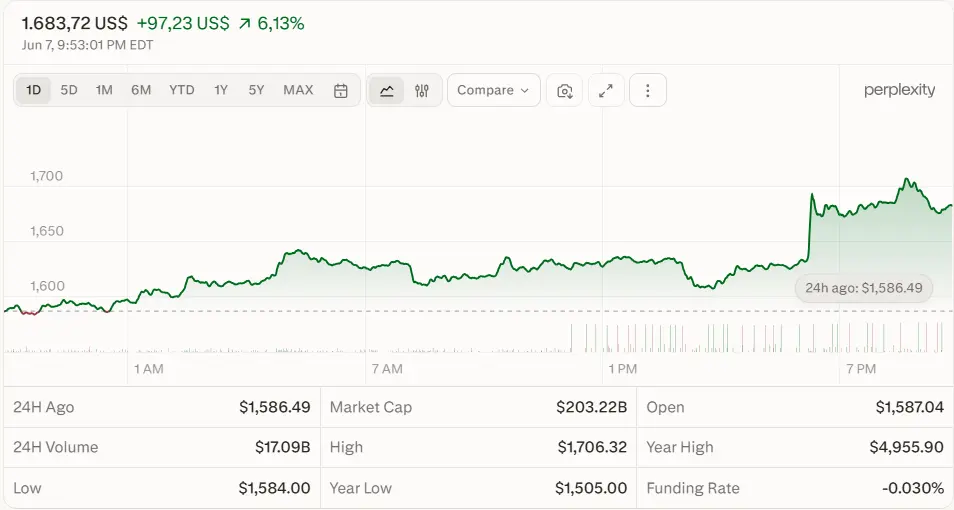Select the 5Y time range
Image resolution: width=954 pixels, height=510 pixels.
point(256,90)
